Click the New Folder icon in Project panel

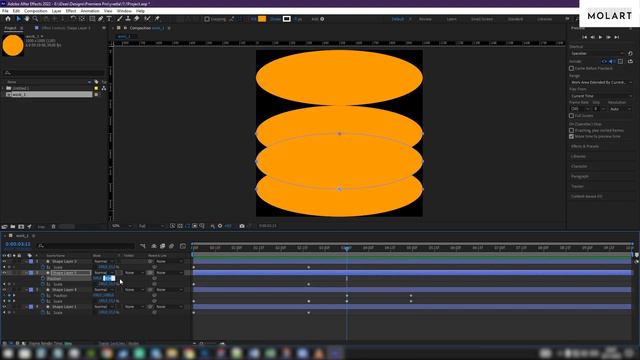13,227
